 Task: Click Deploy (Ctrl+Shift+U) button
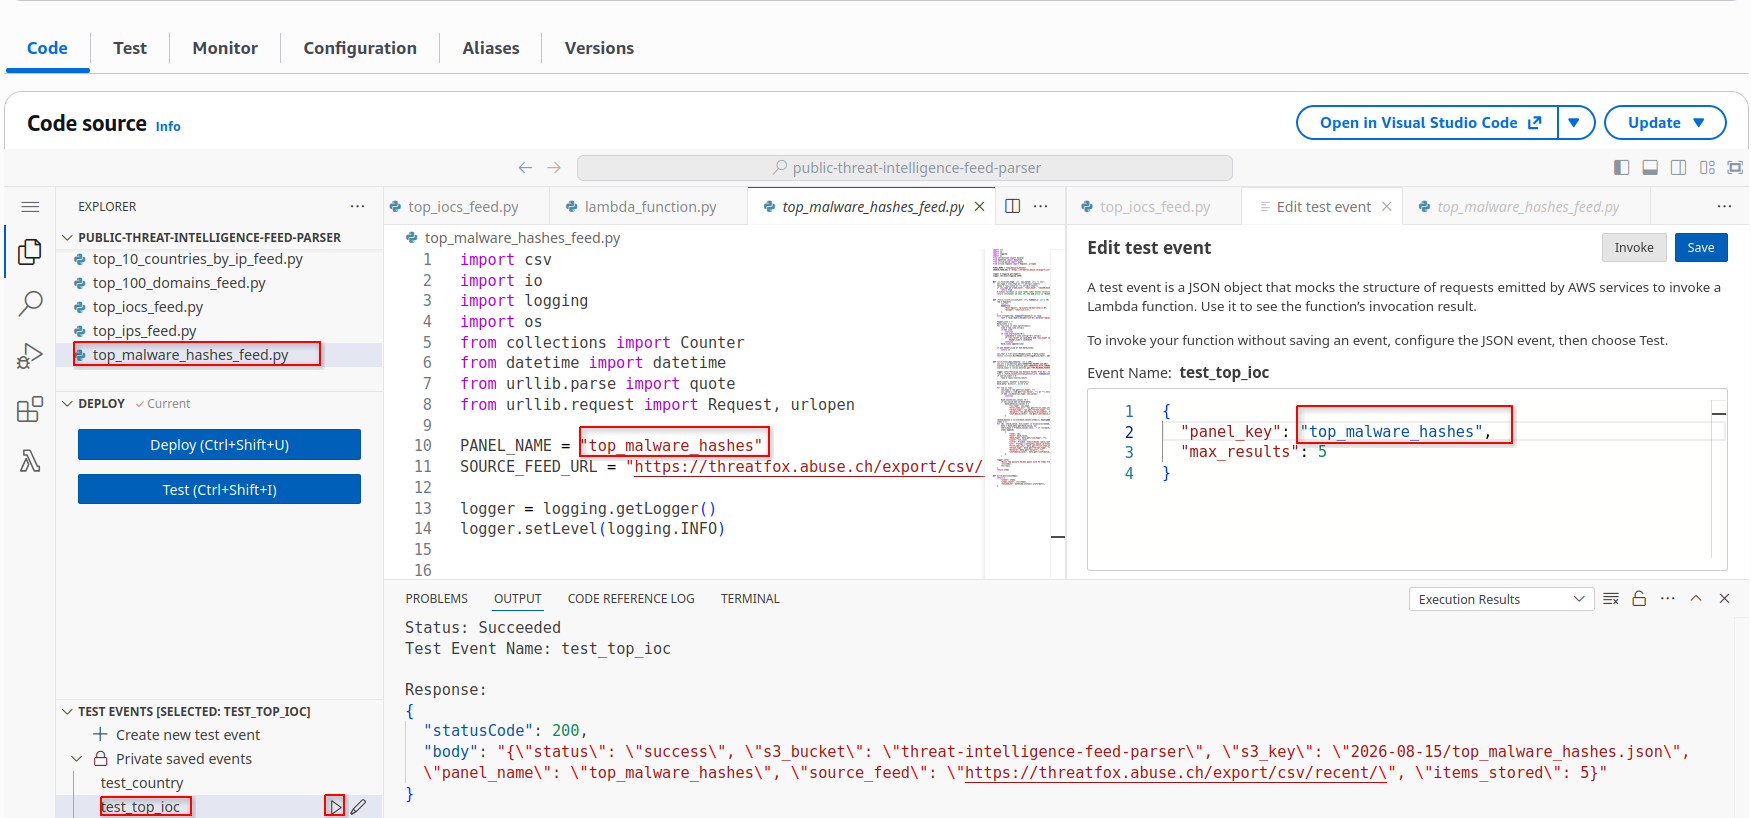point(219,445)
